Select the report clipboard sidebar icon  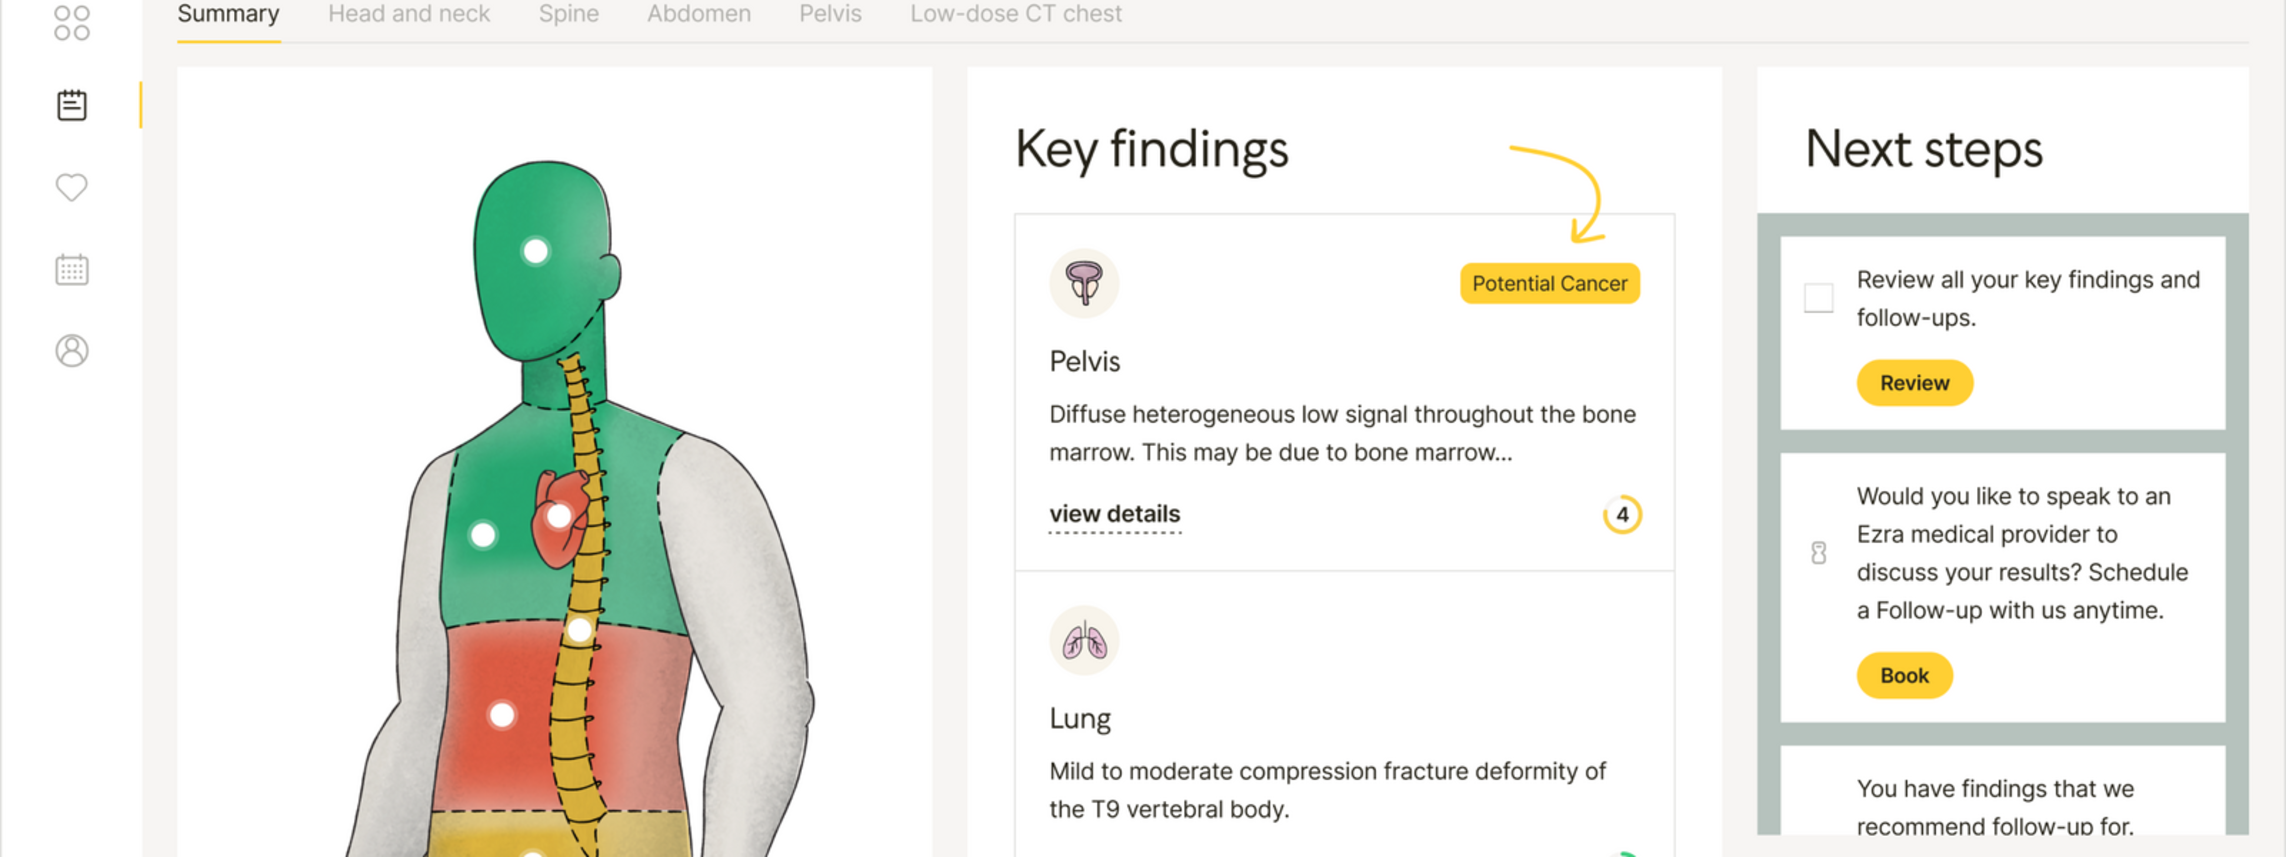pyautogui.click(x=72, y=105)
